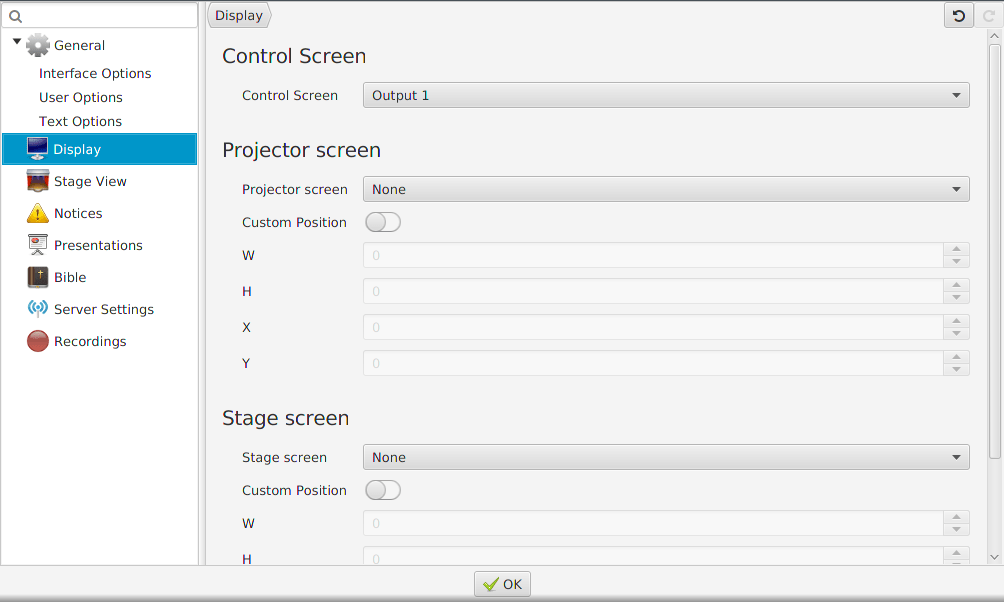
Task: Open Interface Options from the sidebar
Action: 95,73
